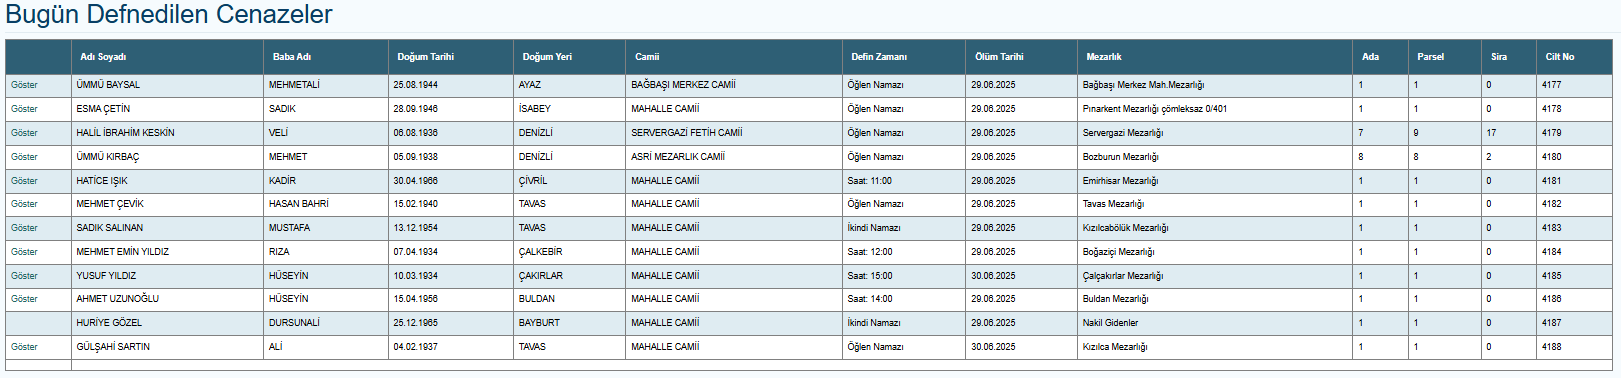Select the Doğum Tarihi column header

click(x=425, y=57)
